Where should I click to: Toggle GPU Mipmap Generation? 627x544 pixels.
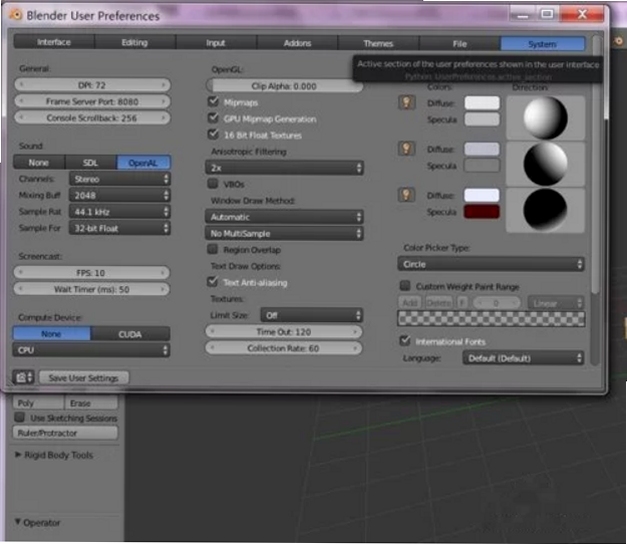(x=213, y=118)
